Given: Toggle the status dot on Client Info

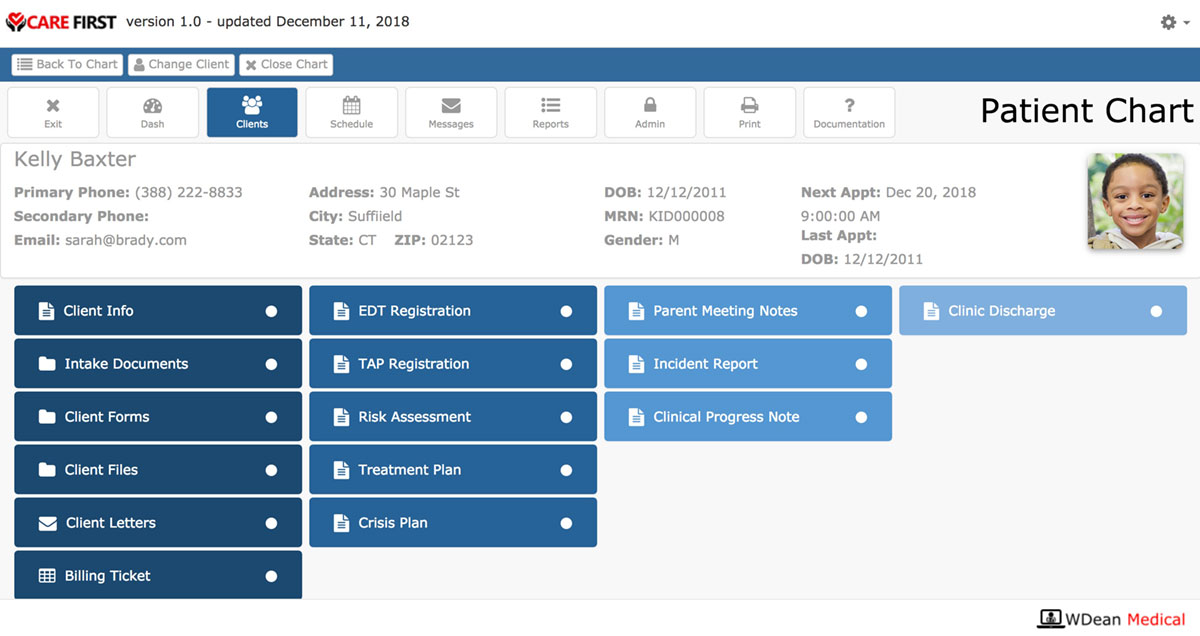Looking at the screenshot, I should [271, 311].
